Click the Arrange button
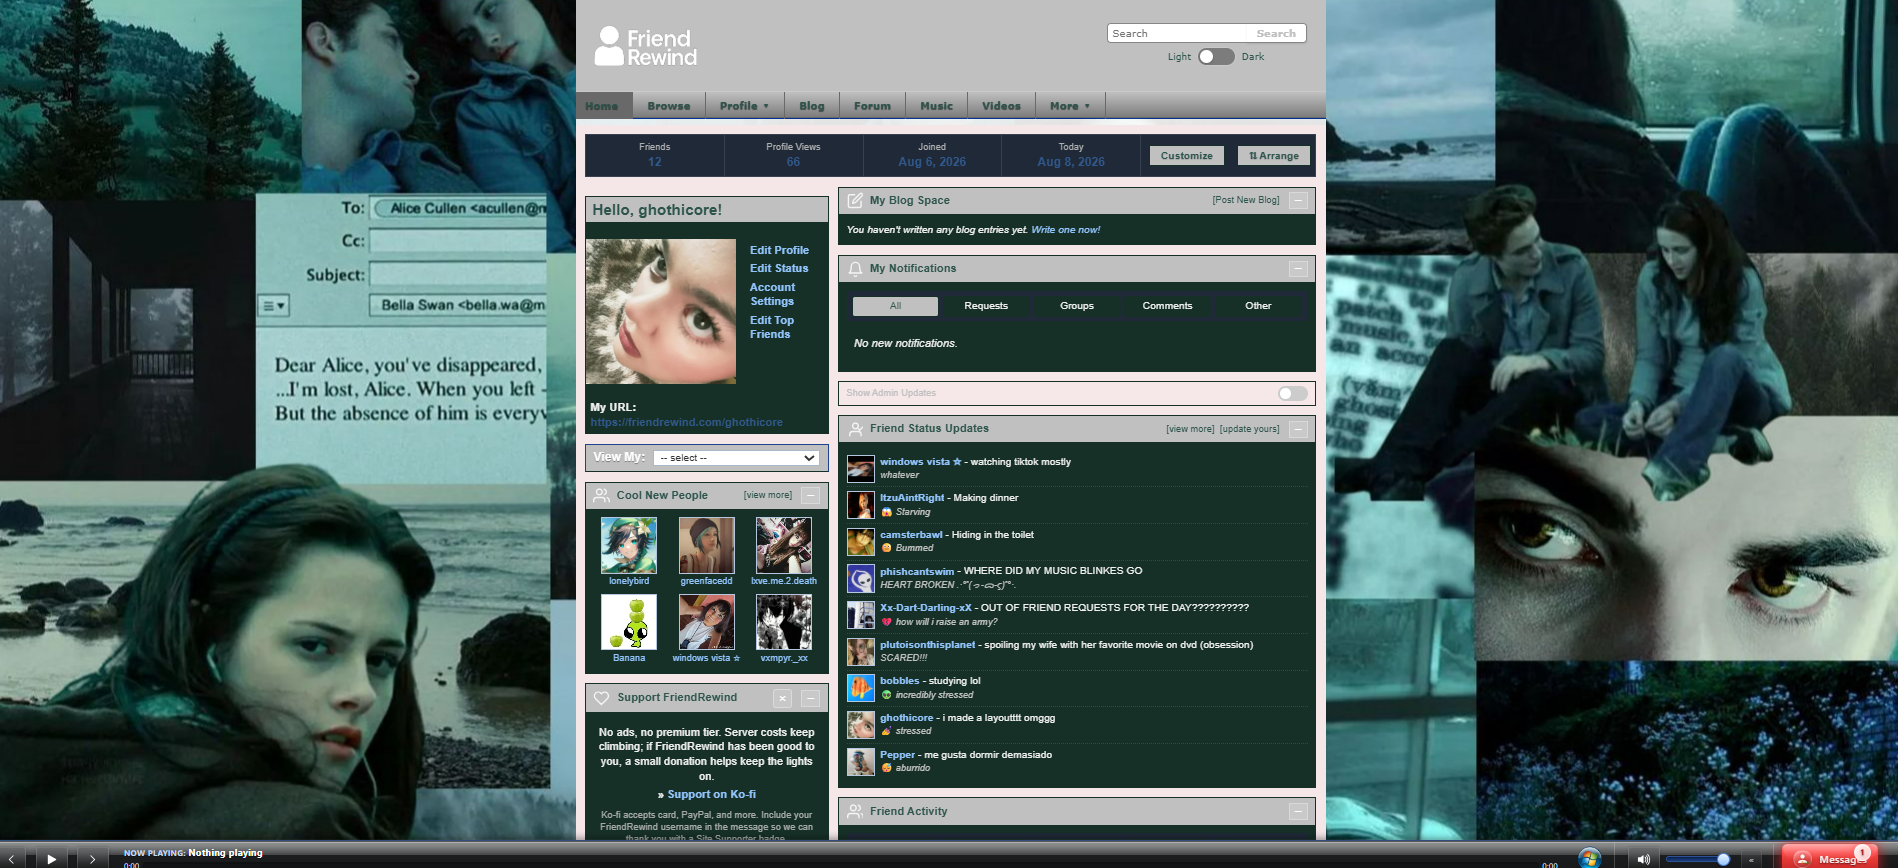This screenshot has height=868, width=1898. pyautogui.click(x=1274, y=156)
